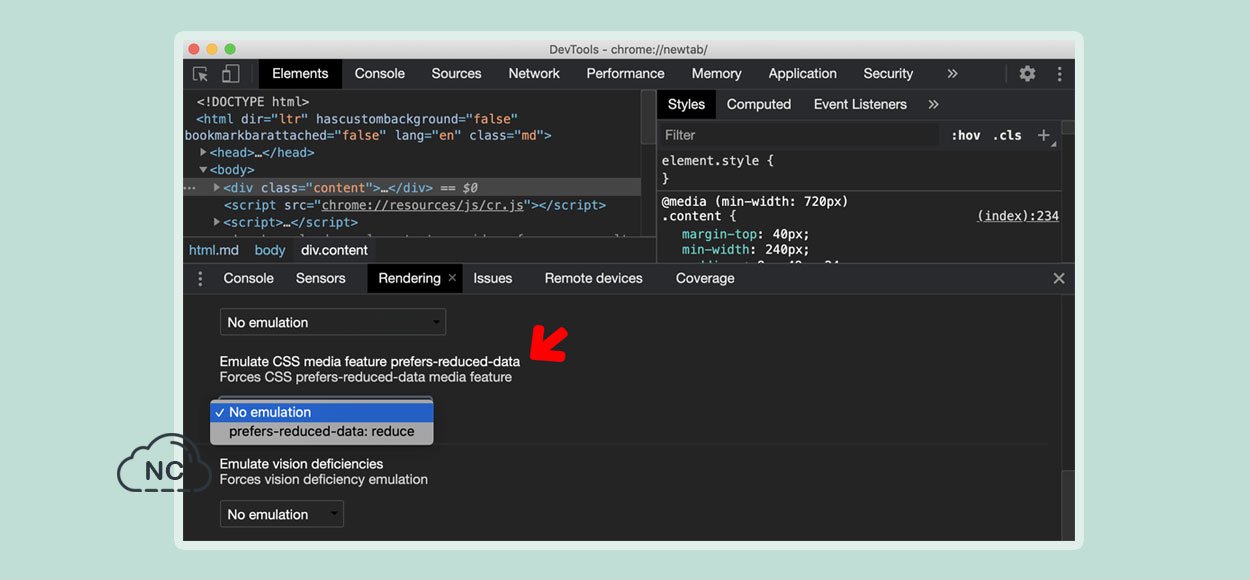Open drawer Console tab
This screenshot has height=580, width=1250.
click(249, 279)
